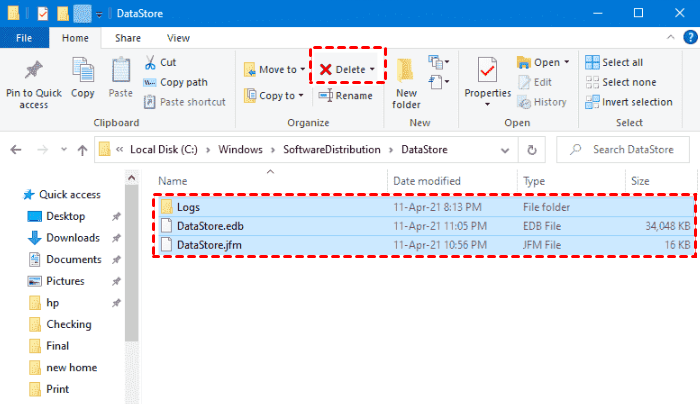
Task: Rename the selected item
Action: tap(346, 96)
